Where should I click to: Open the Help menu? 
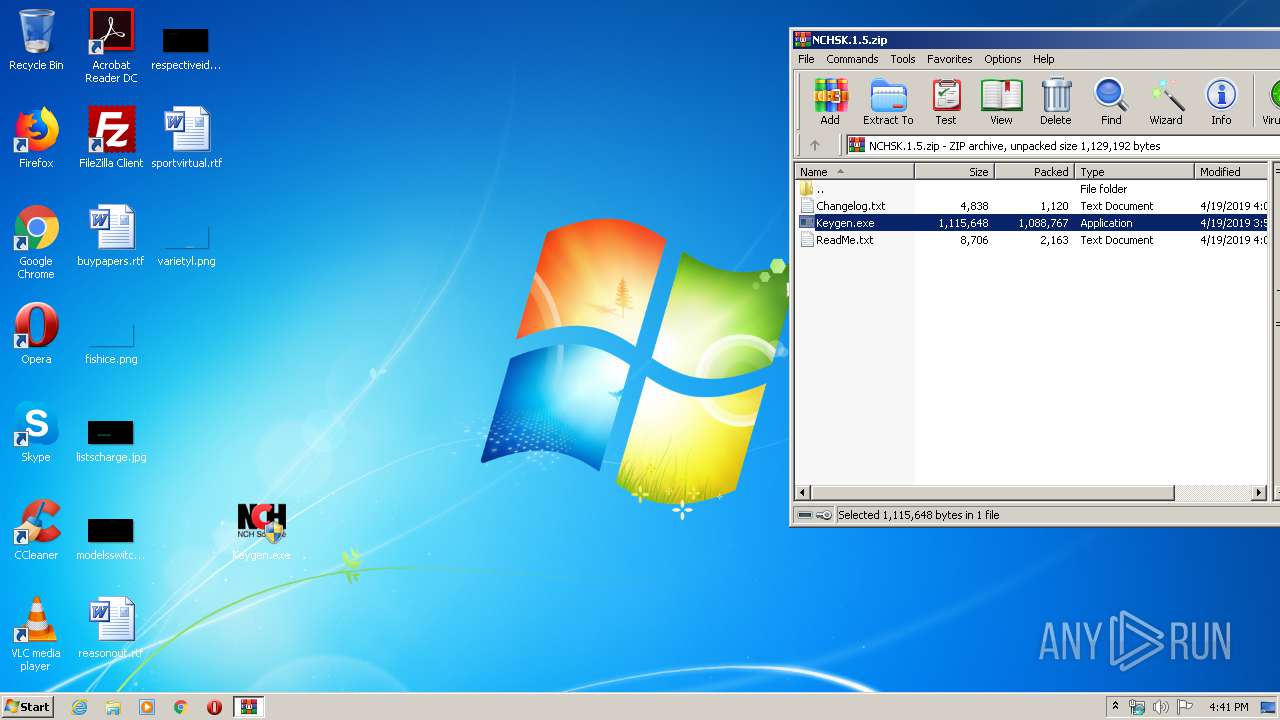point(1044,59)
